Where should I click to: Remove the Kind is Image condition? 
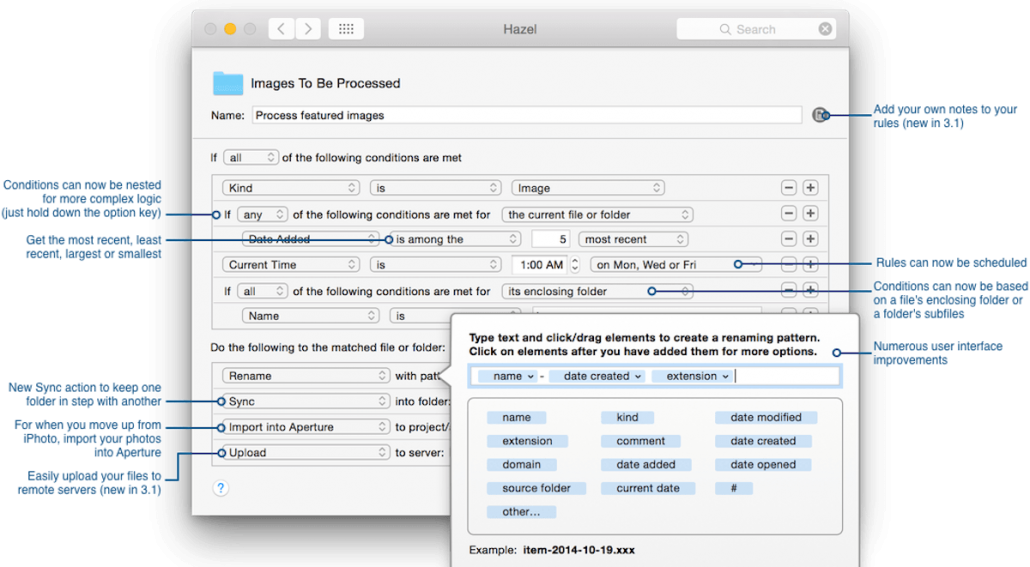[788, 188]
